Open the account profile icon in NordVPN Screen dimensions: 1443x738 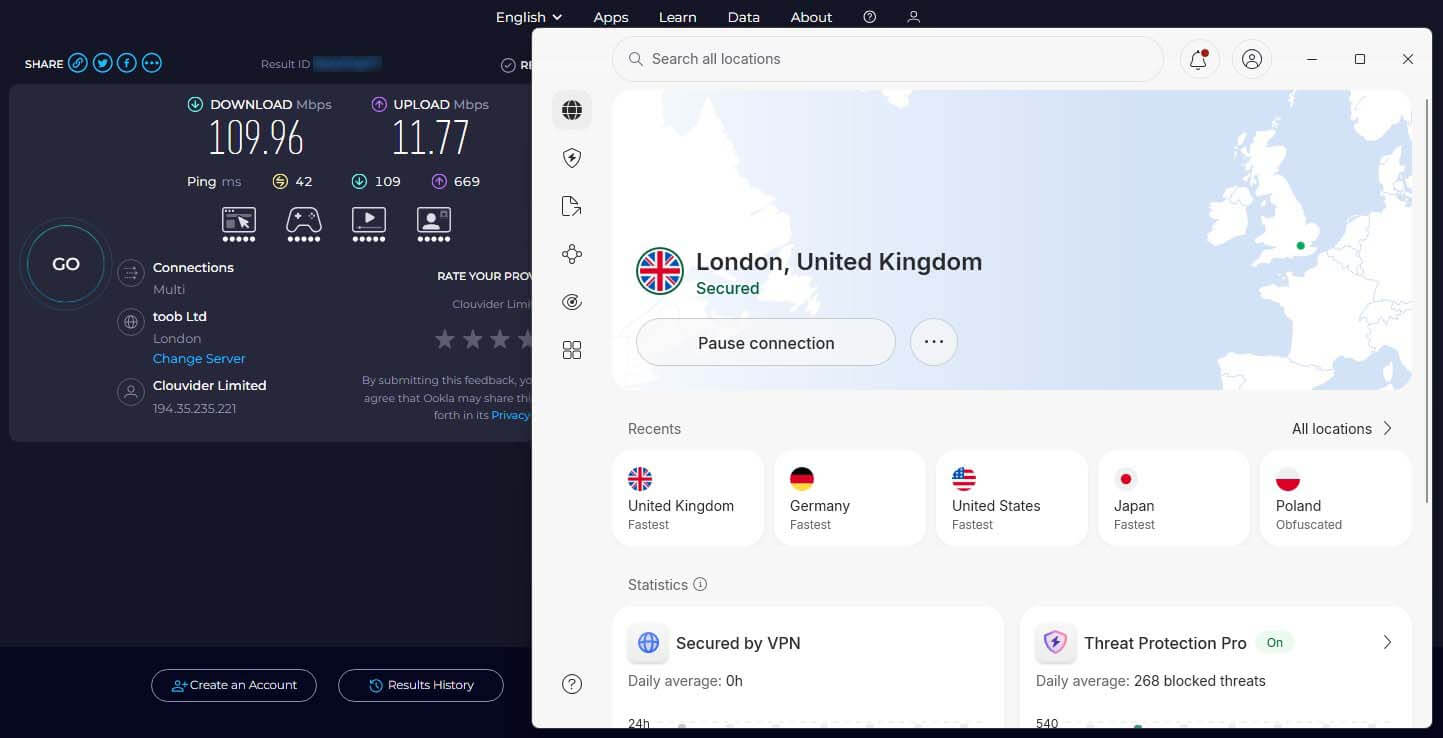coord(1252,59)
